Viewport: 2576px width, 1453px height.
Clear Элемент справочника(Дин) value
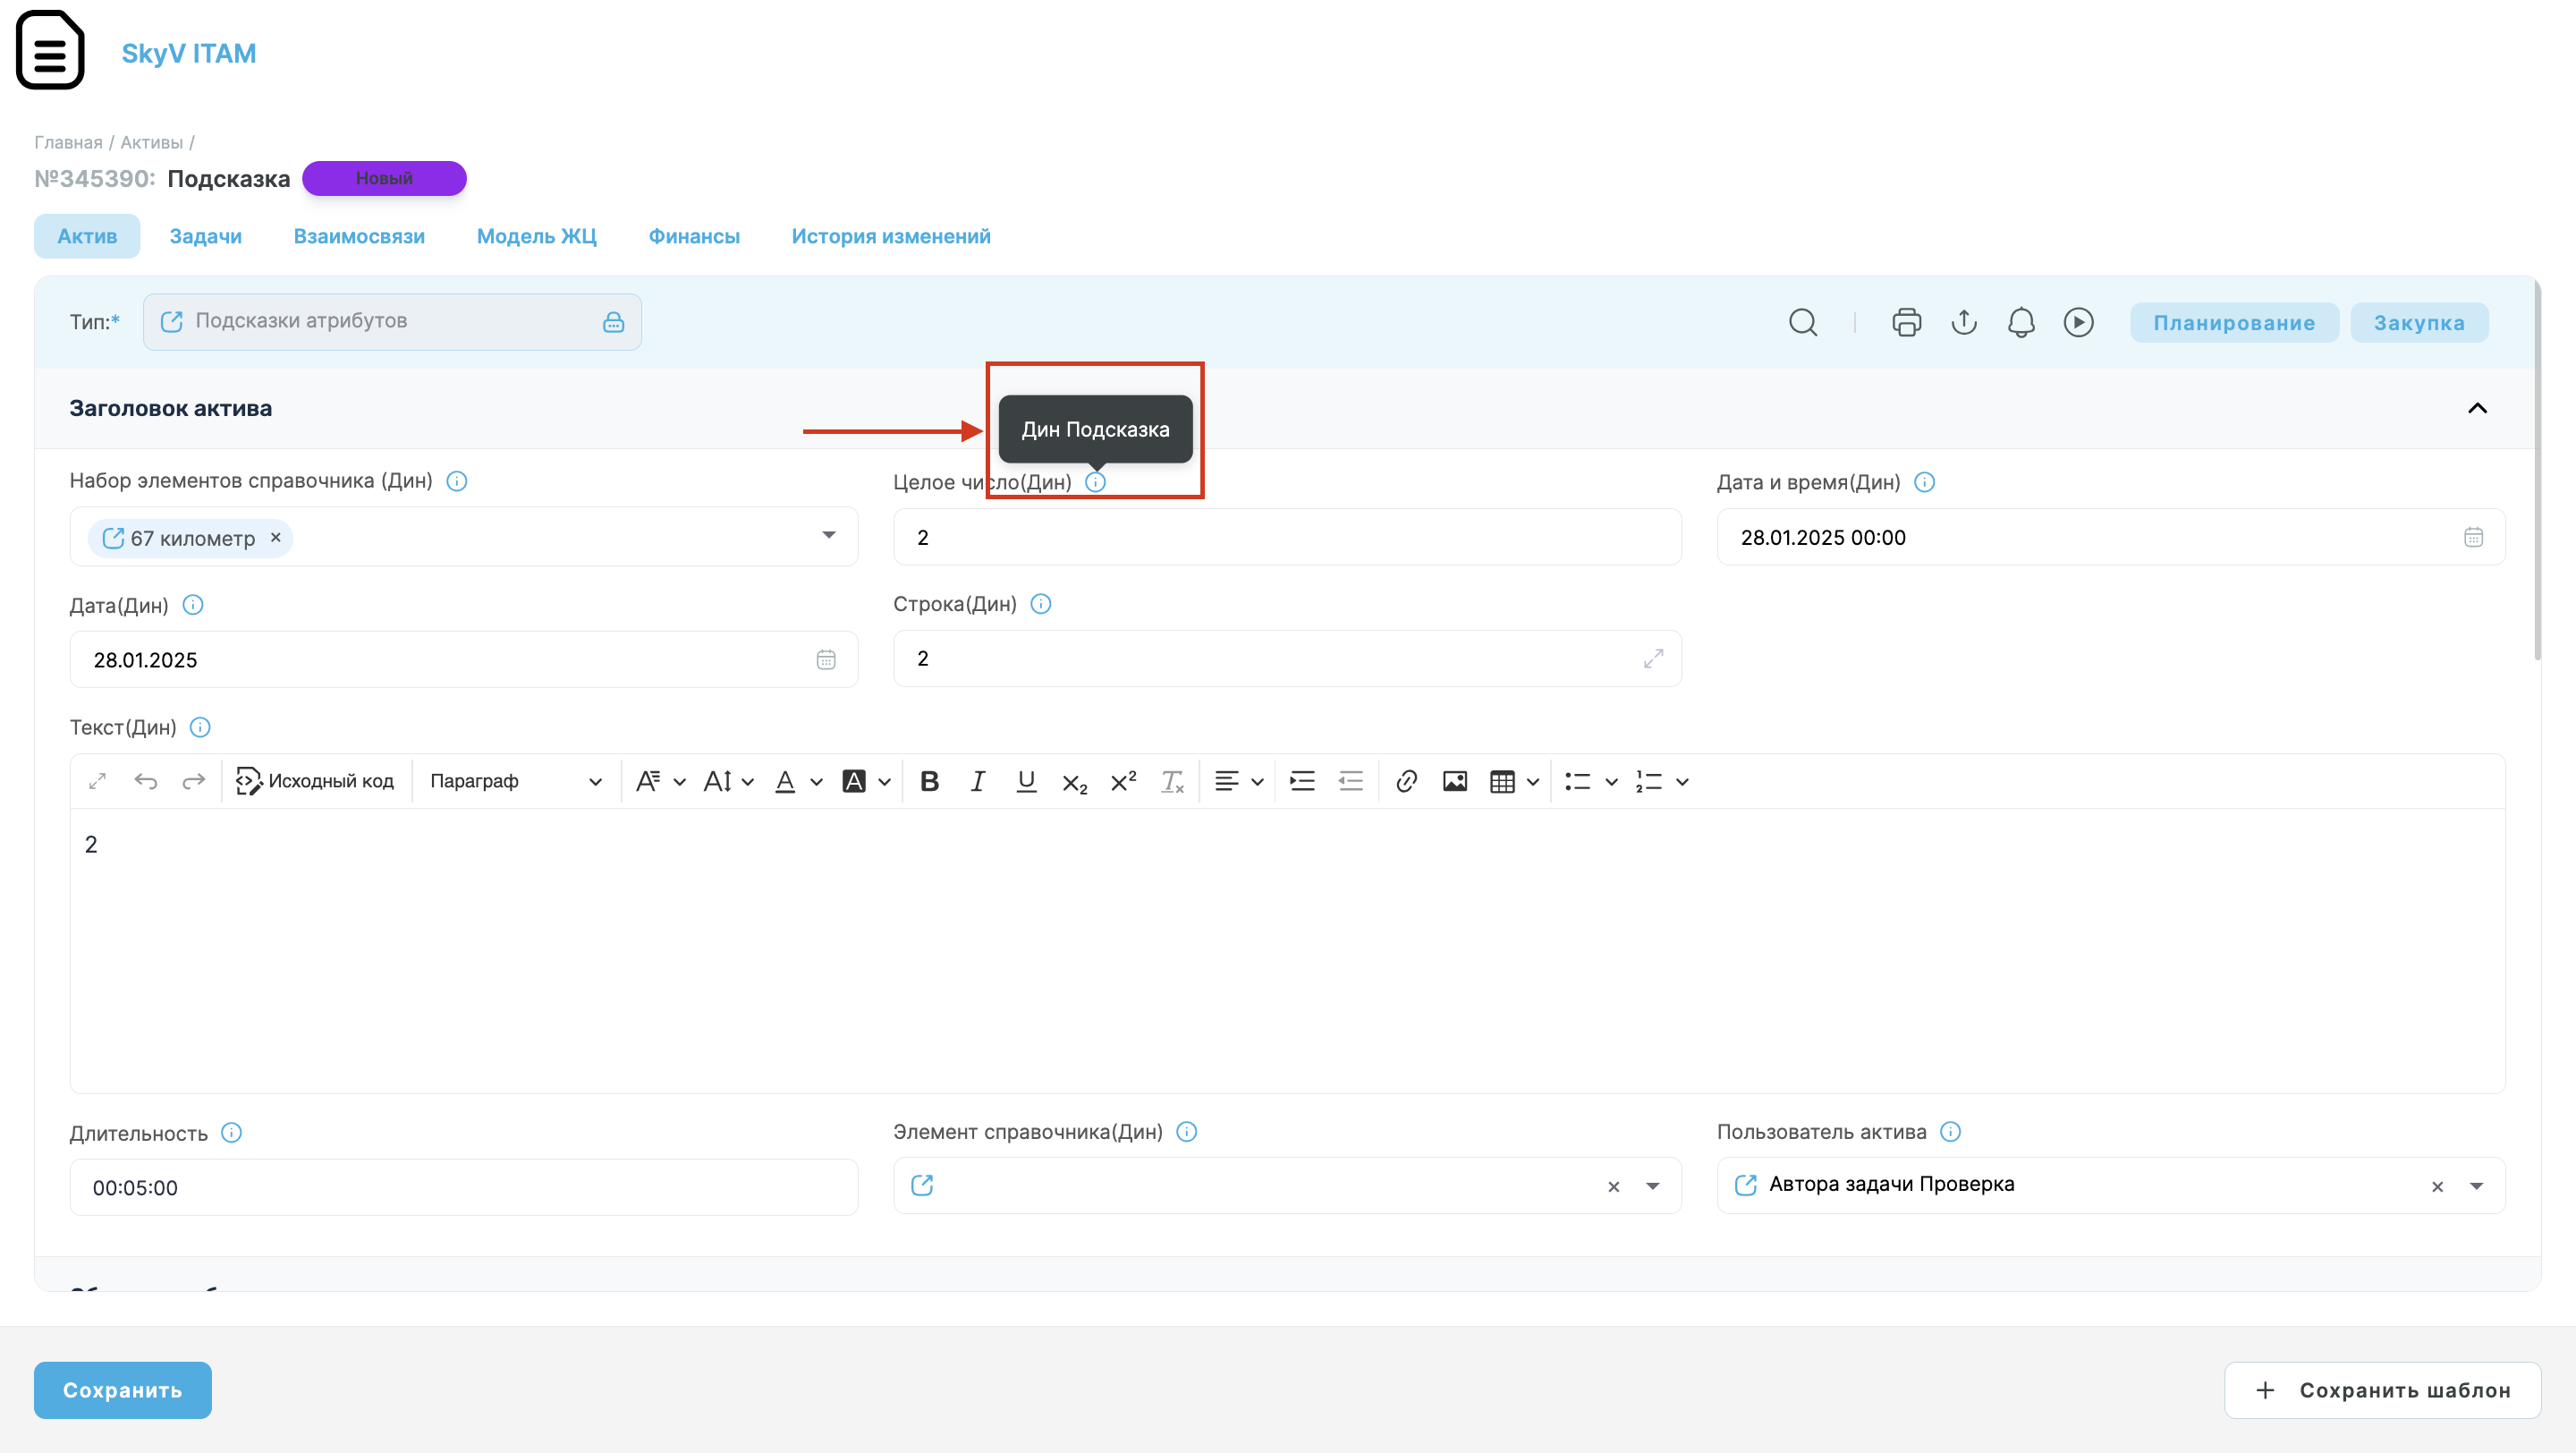(1614, 1187)
